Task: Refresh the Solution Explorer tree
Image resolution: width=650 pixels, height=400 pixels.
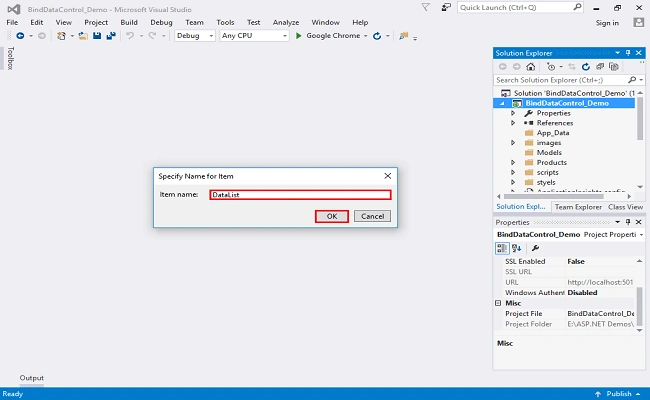Action: pos(586,67)
